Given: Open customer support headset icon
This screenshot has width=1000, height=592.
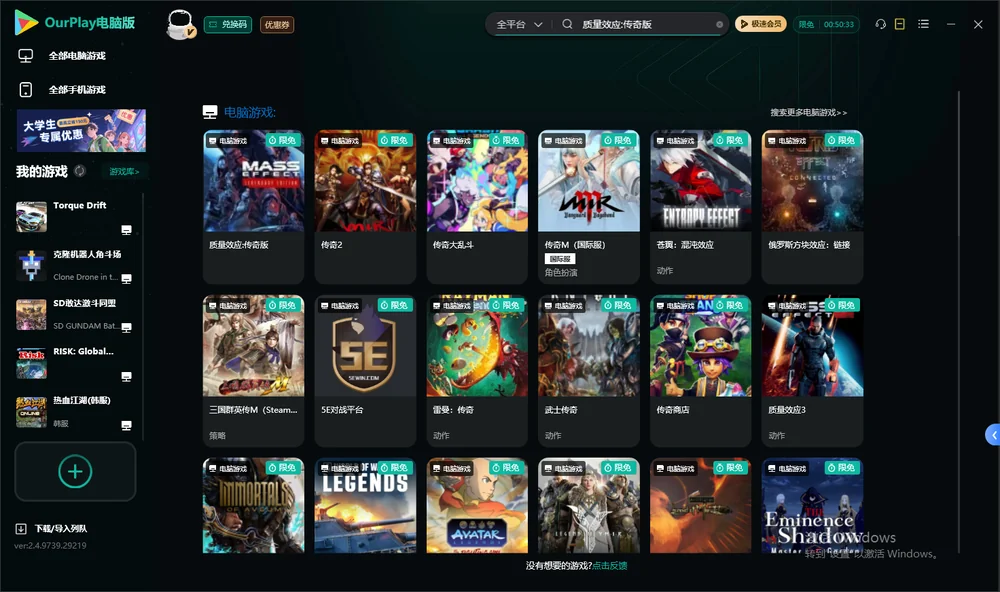Looking at the screenshot, I should click(x=881, y=24).
